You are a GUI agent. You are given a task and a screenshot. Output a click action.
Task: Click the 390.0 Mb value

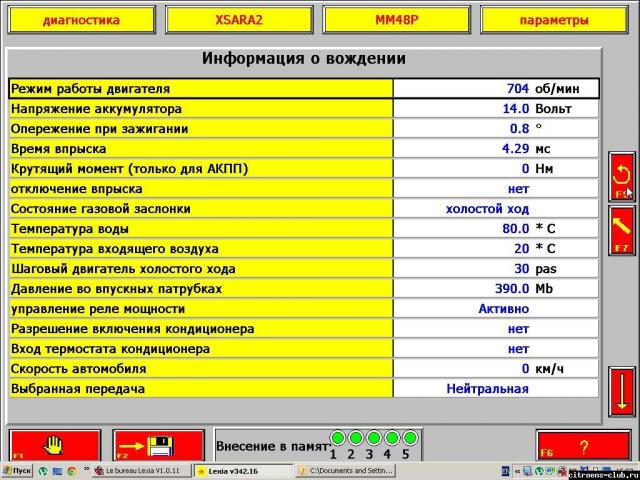(524, 289)
